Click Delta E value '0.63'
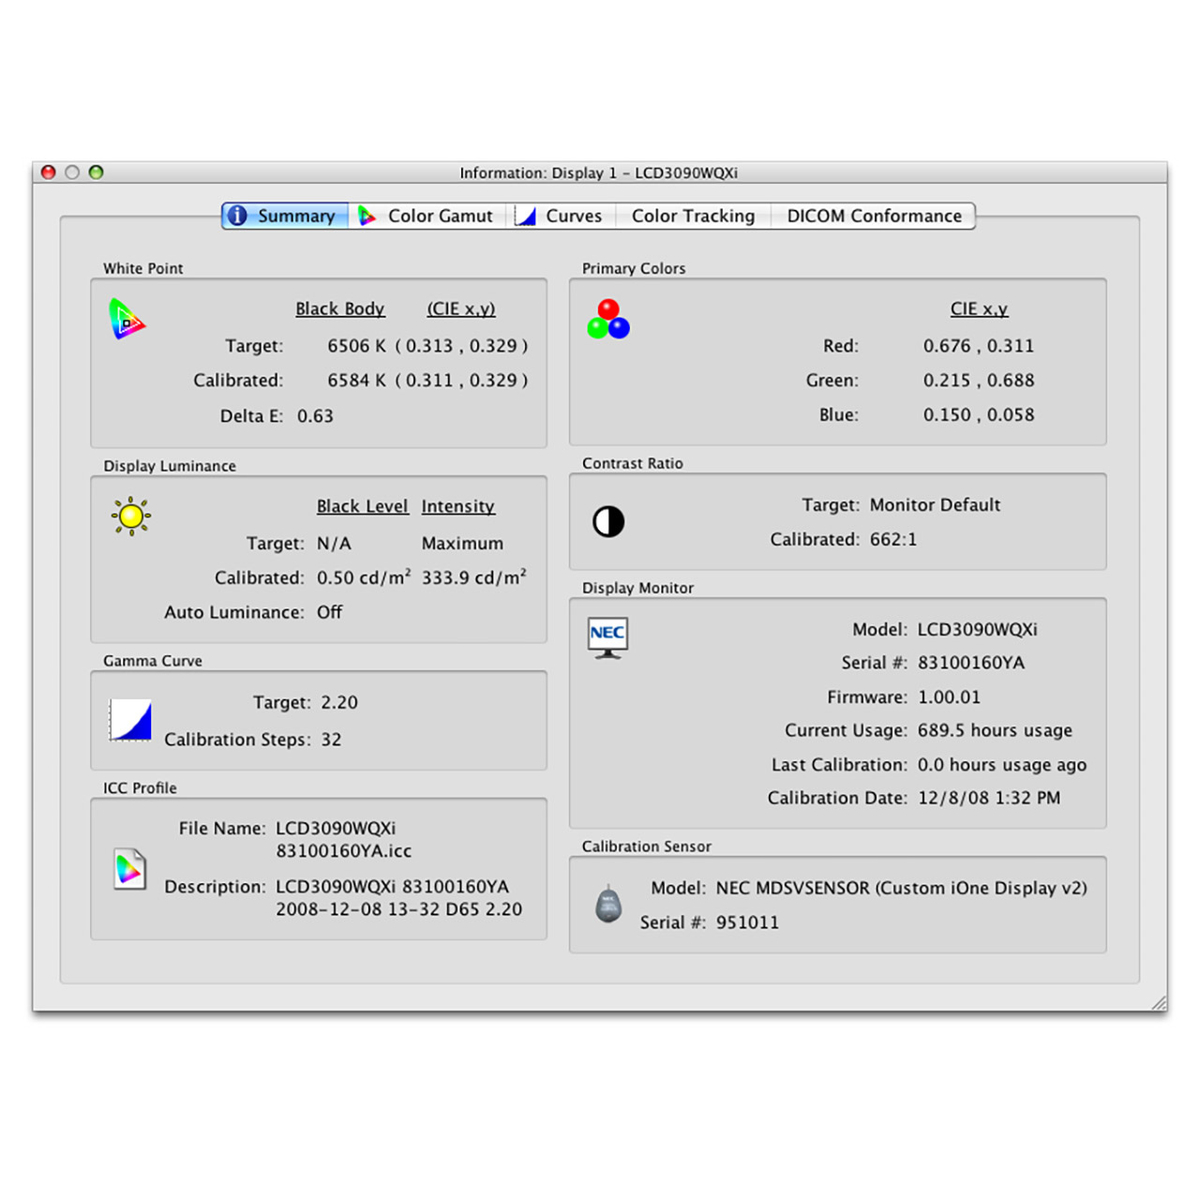The height and width of the screenshot is (1200, 1200). click(315, 416)
